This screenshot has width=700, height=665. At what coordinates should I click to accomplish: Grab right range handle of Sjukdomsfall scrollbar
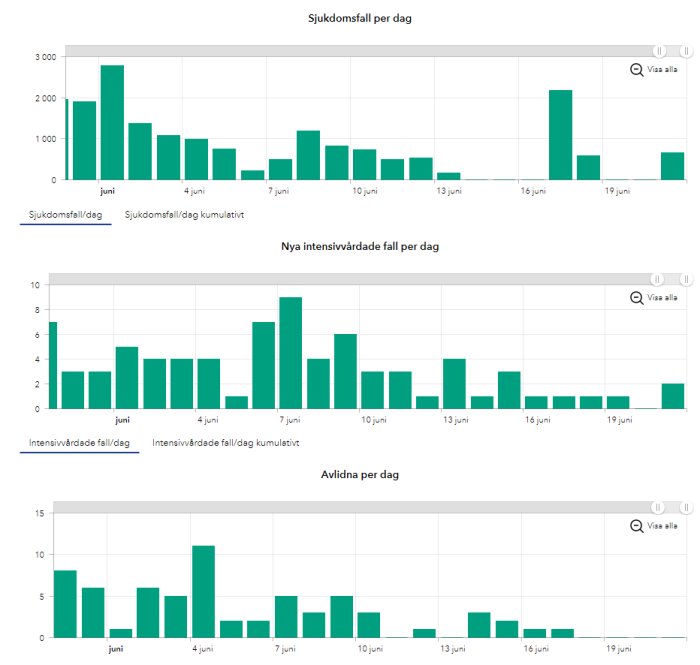(x=687, y=51)
